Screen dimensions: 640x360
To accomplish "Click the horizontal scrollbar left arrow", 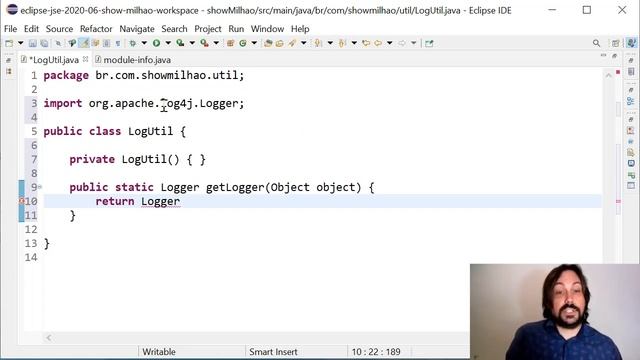I will pos(49,338).
